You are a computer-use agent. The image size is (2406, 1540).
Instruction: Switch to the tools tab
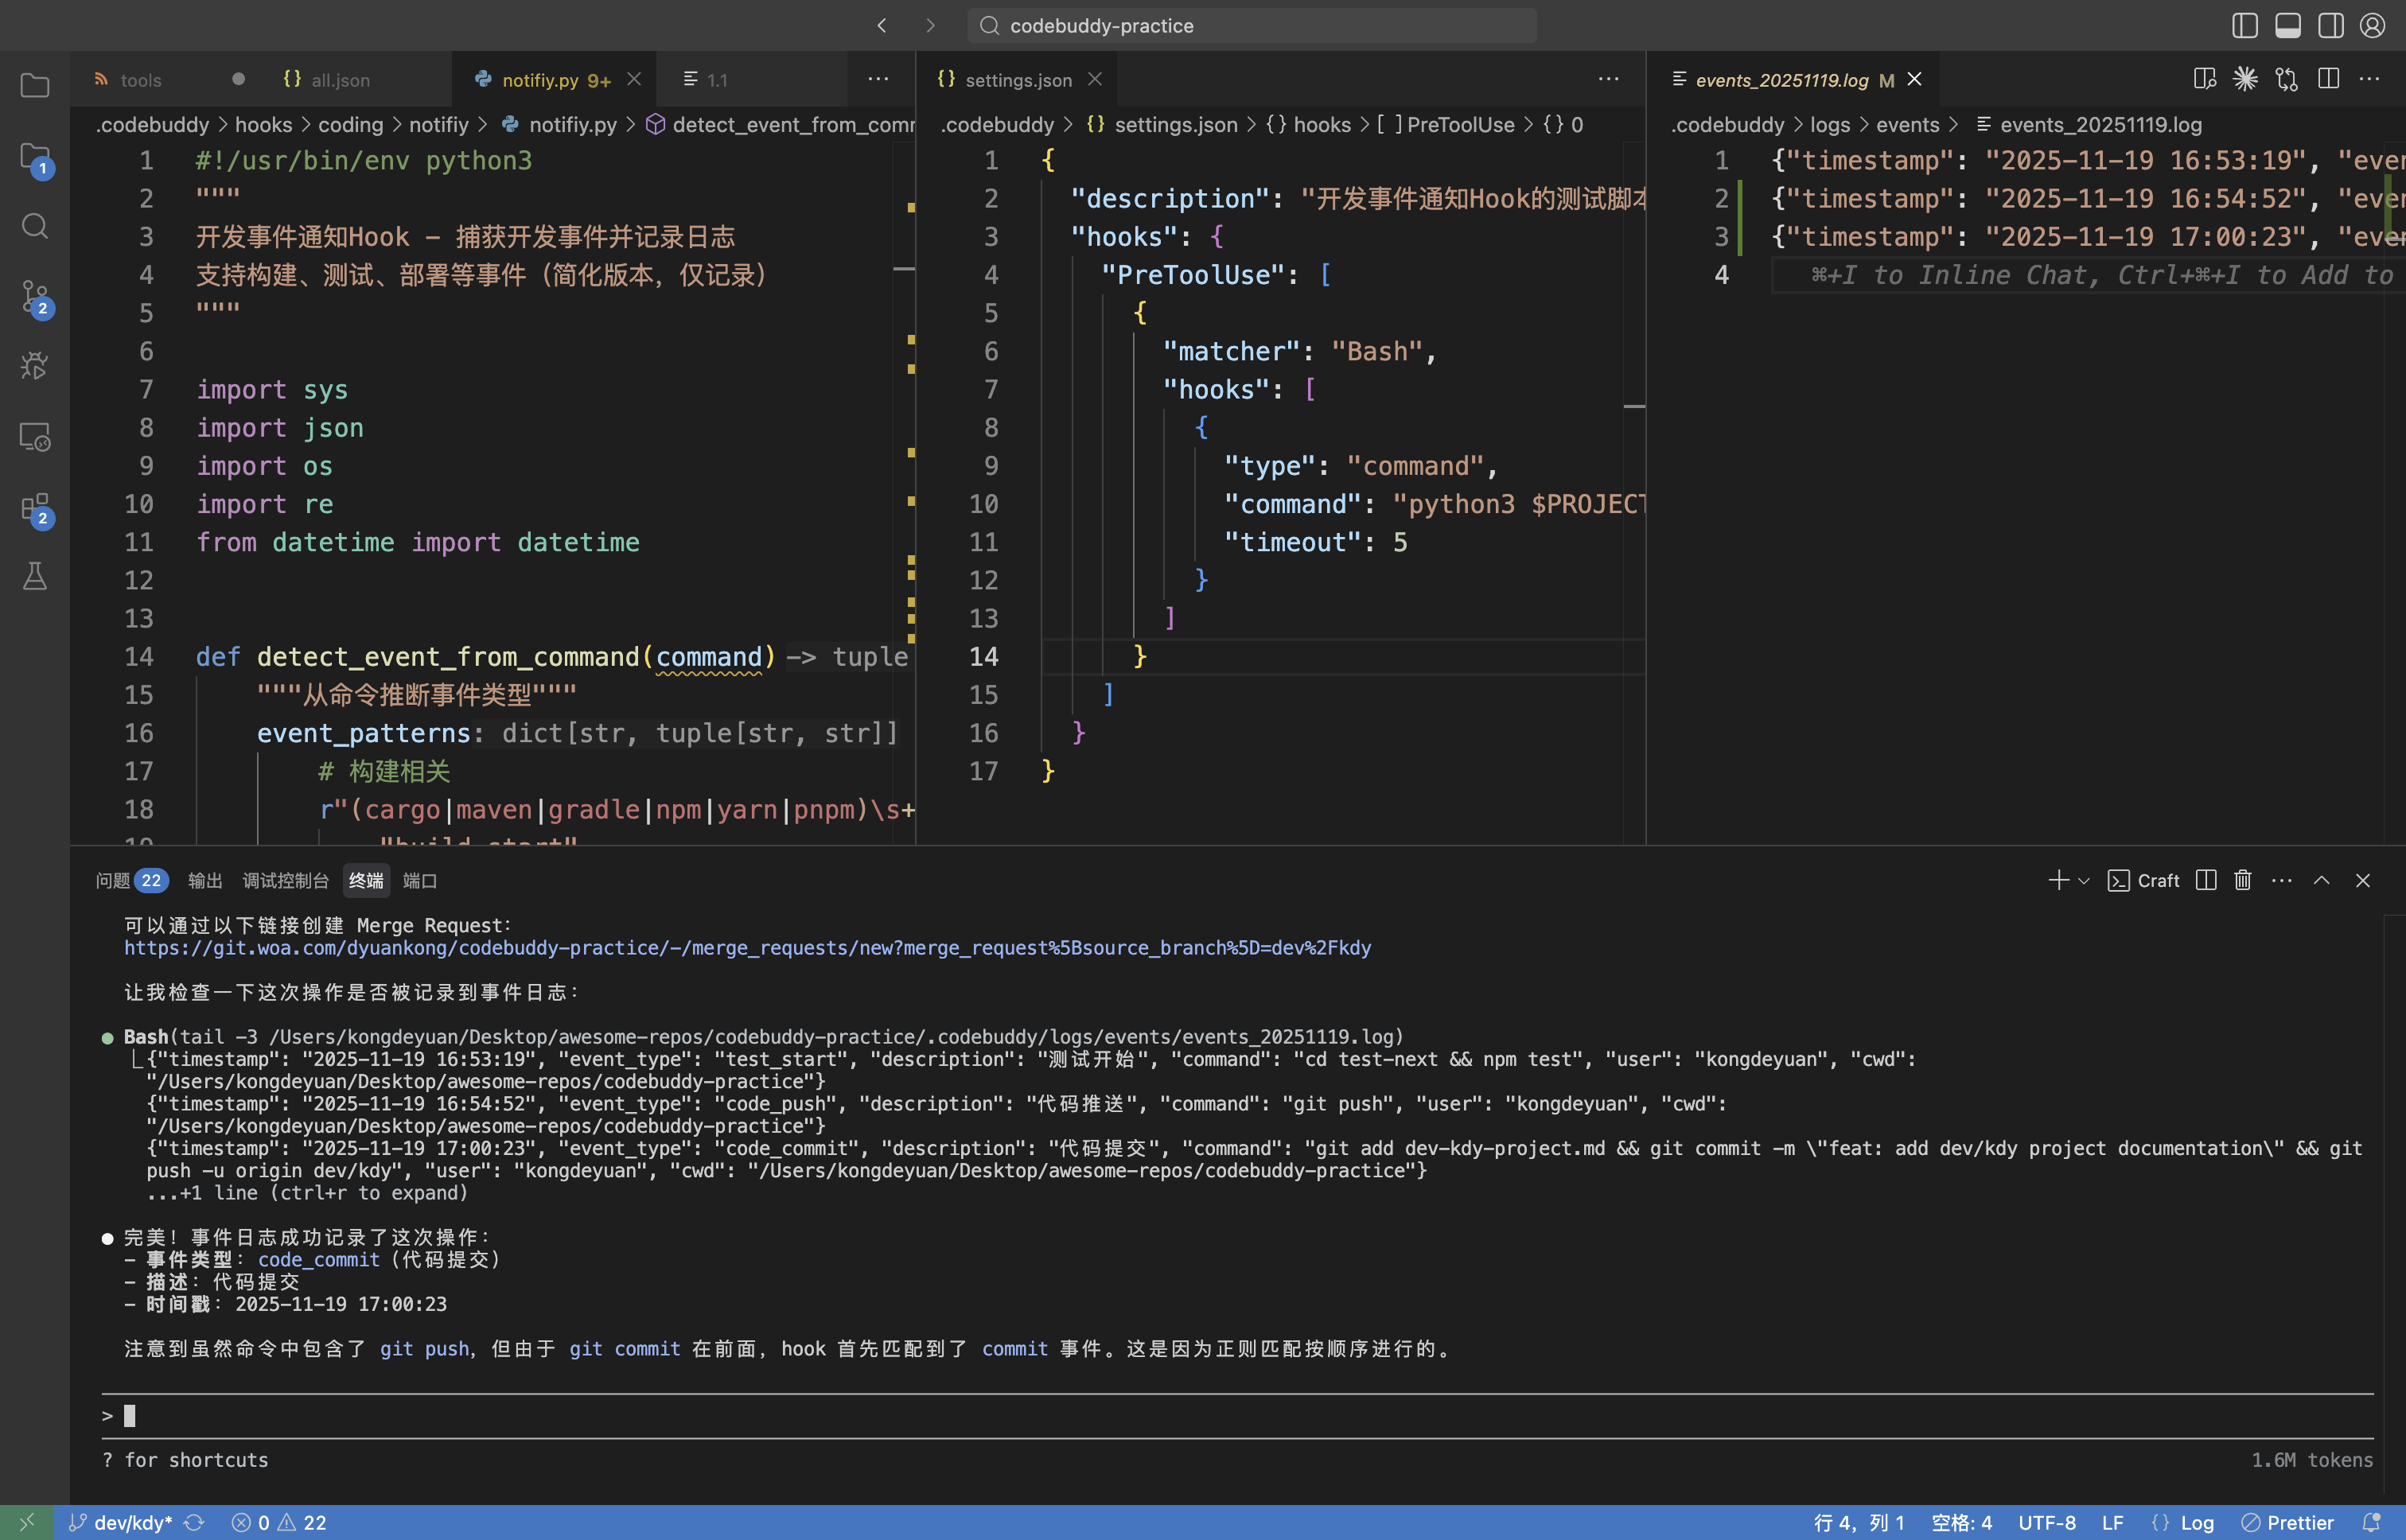[140, 79]
